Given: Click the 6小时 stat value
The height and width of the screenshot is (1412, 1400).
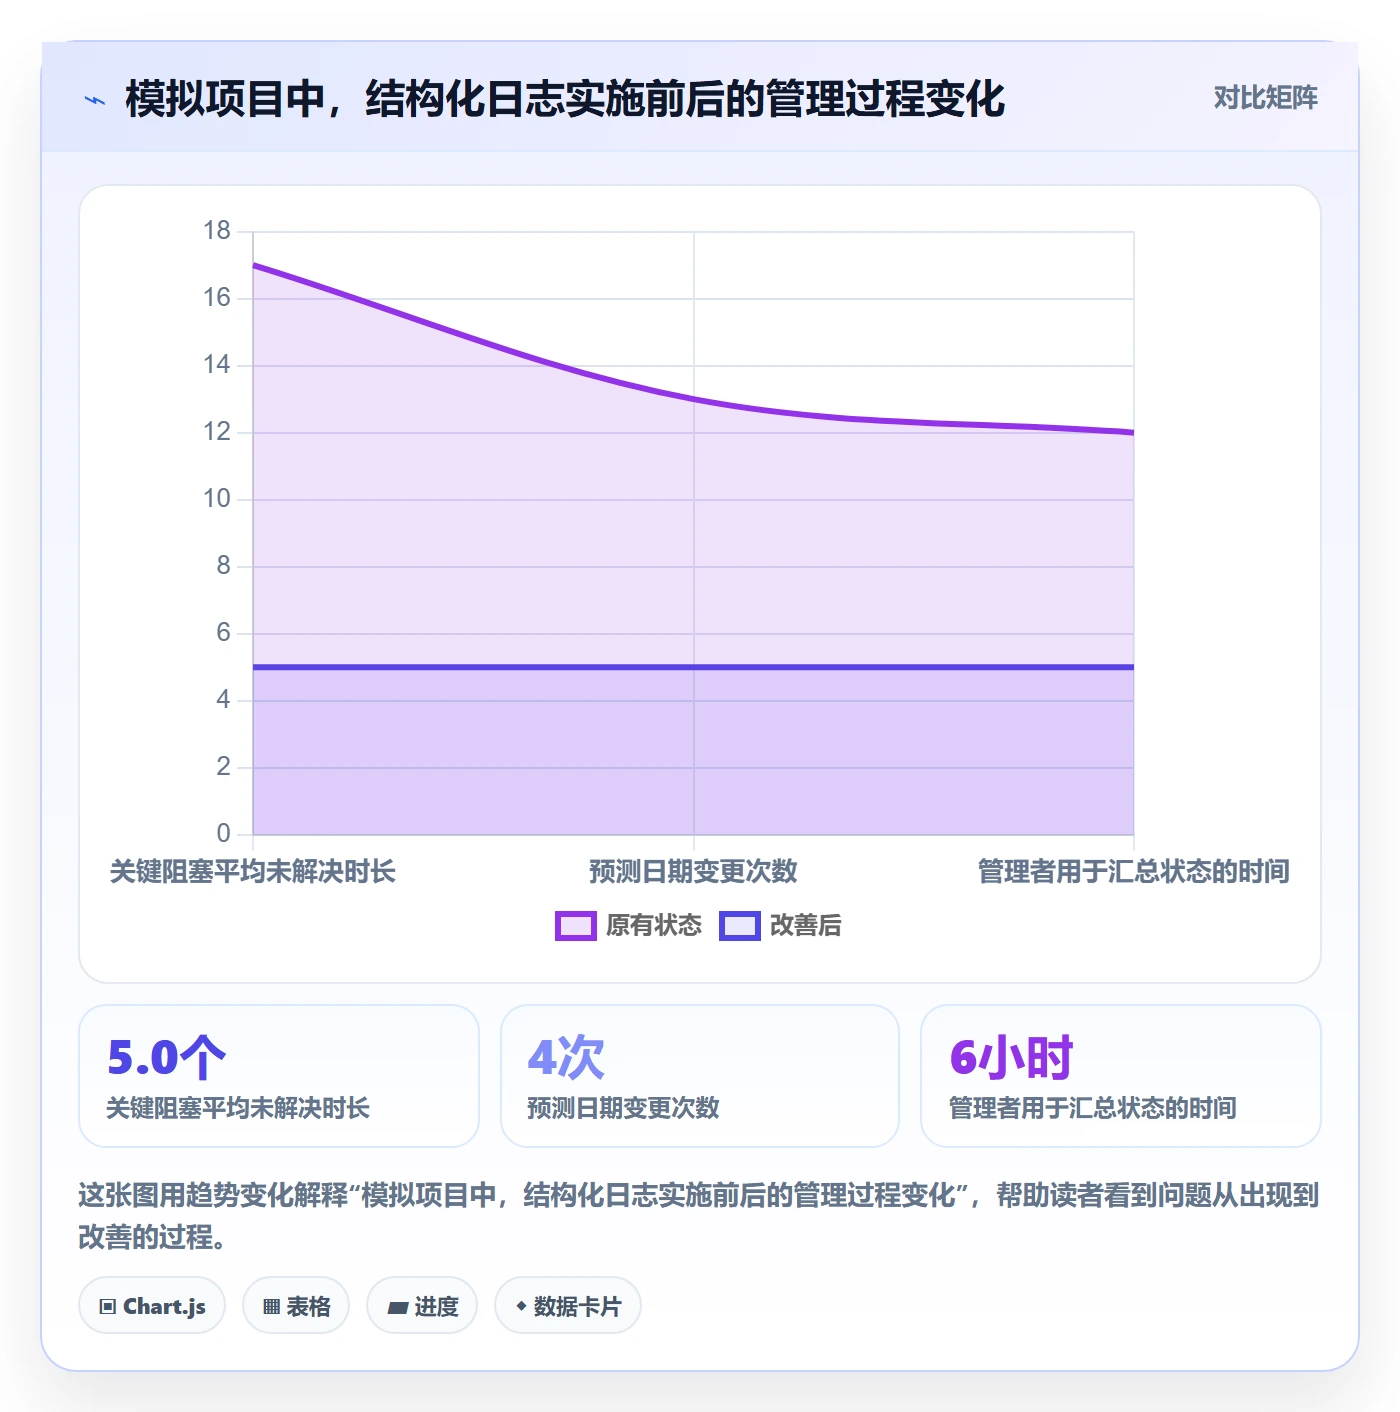Looking at the screenshot, I should tap(1011, 1057).
